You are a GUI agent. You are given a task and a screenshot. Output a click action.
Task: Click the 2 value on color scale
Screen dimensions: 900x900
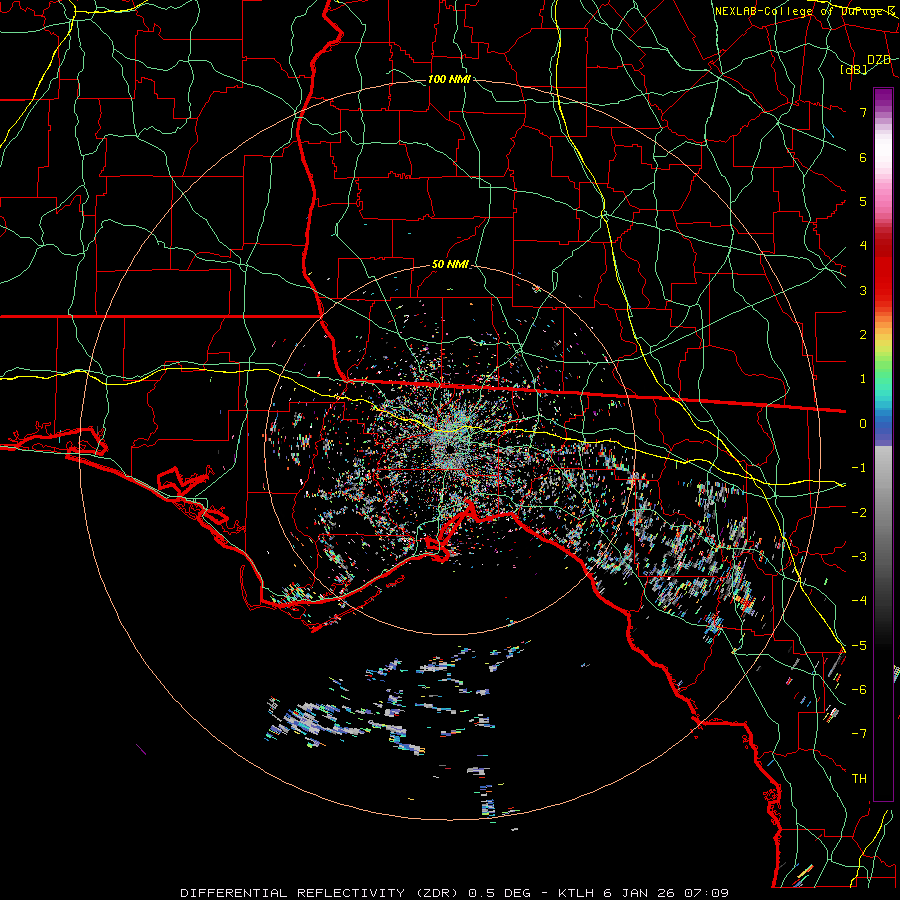(863, 335)
